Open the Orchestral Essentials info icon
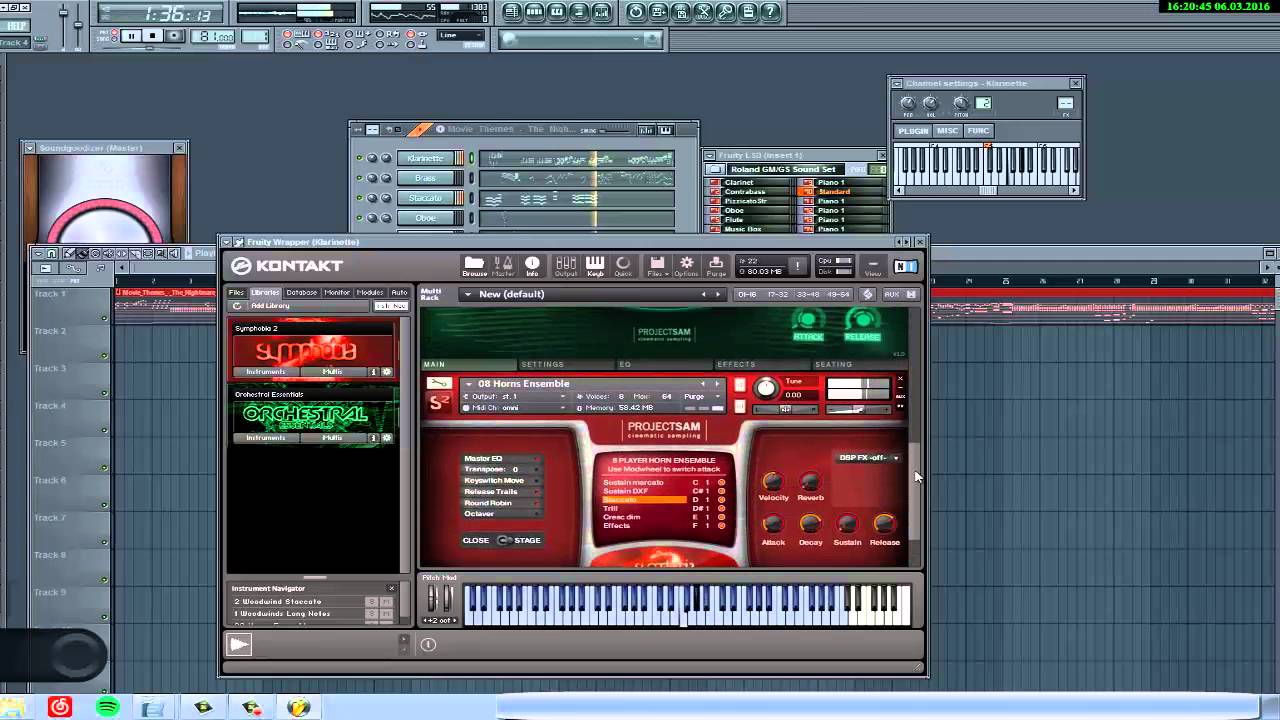 (374, 438)
